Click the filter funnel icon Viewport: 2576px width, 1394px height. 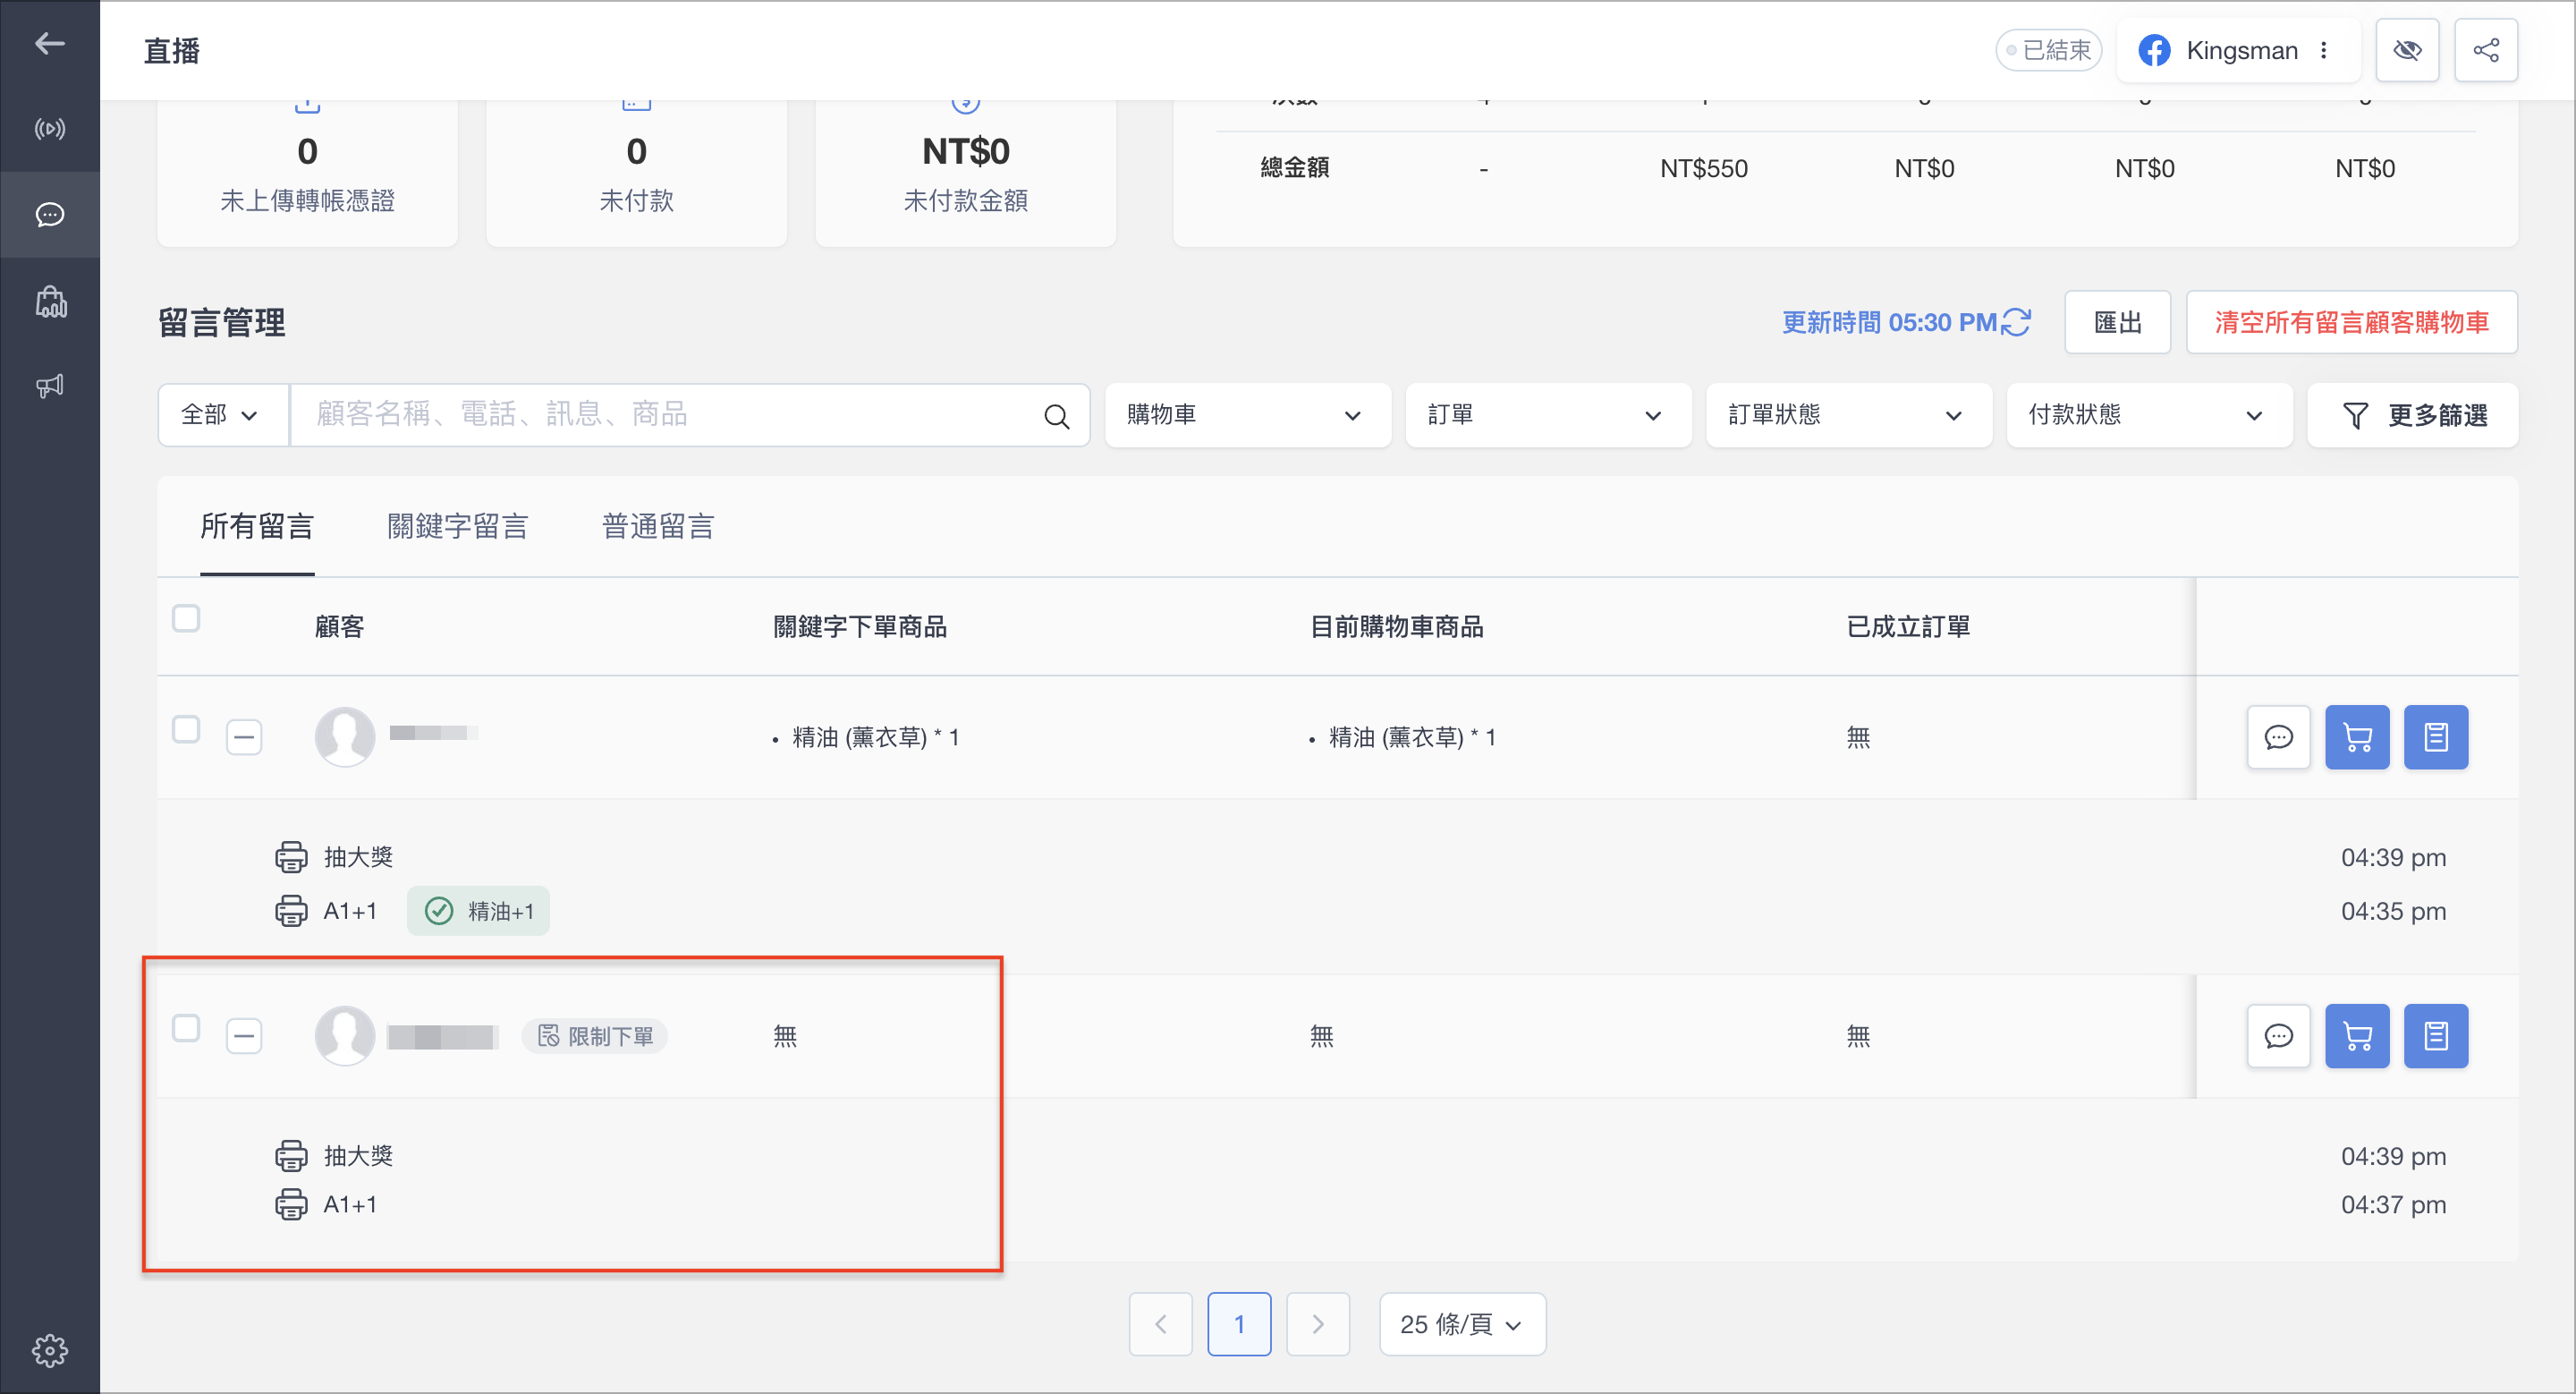tap(2355, 416)
